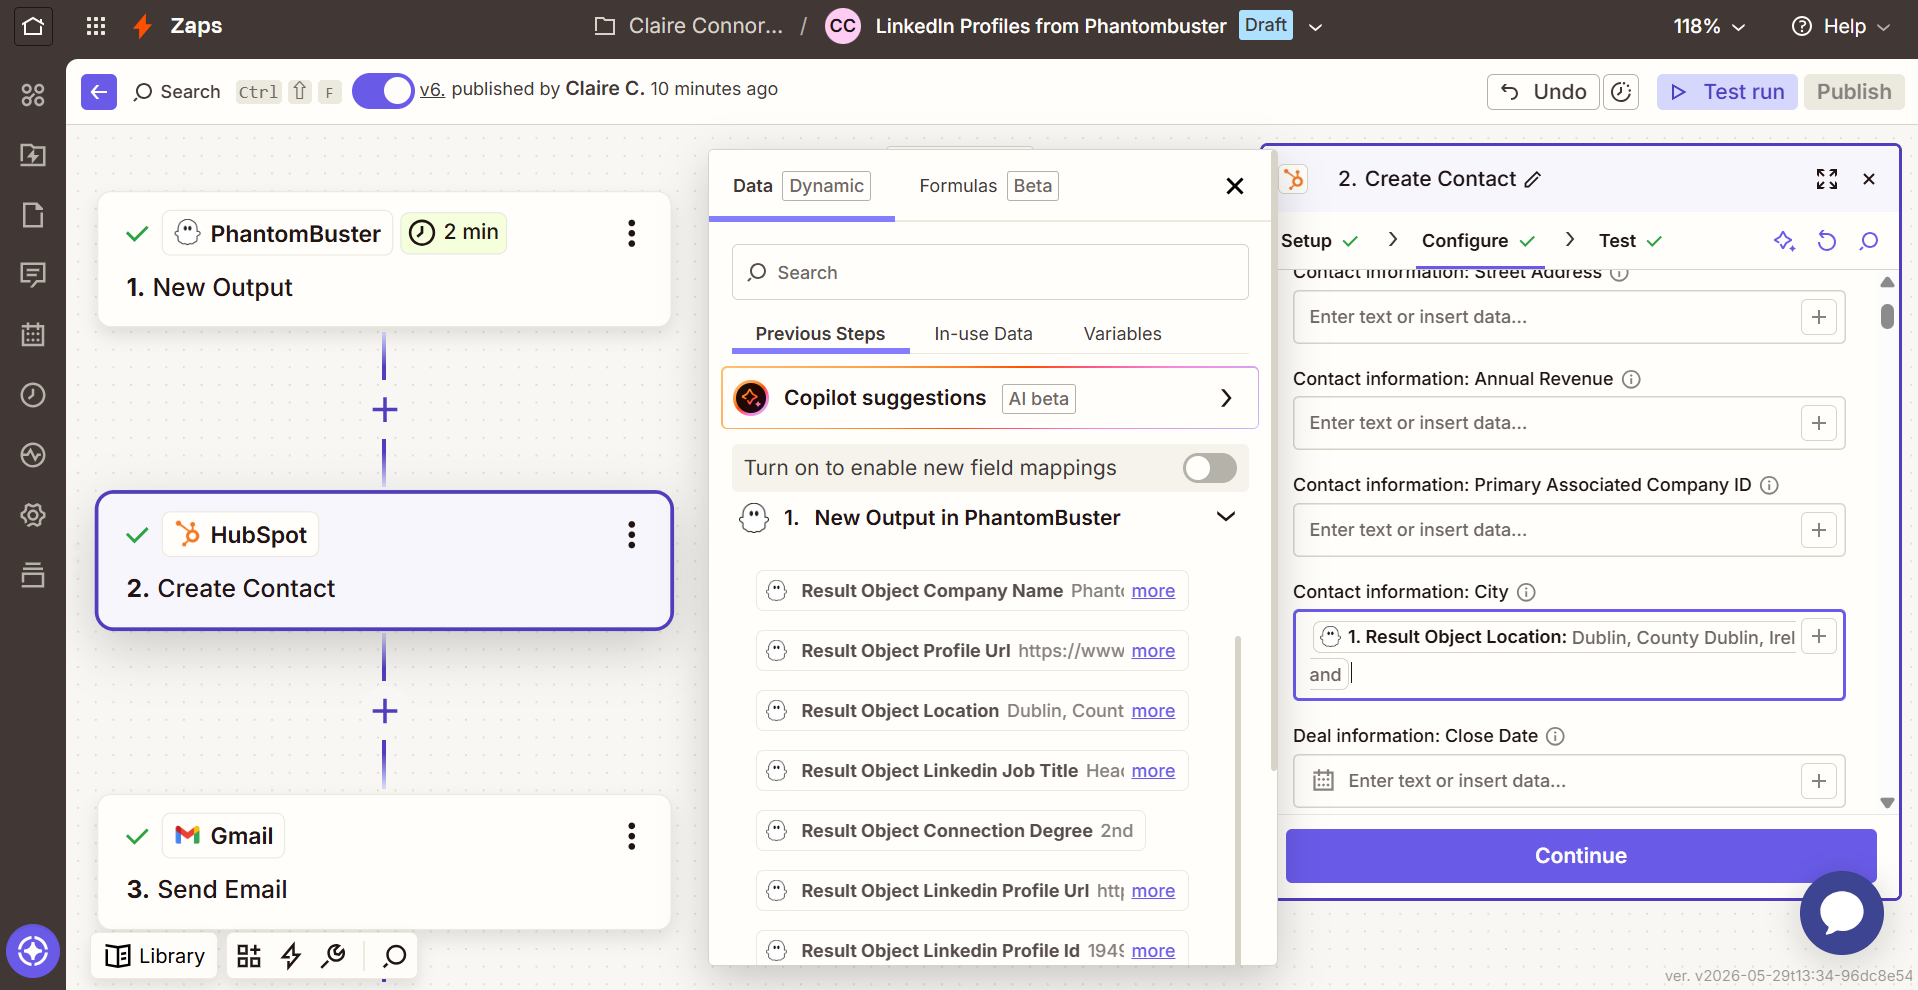Go to the Test step tab
Viewport: 1918px width, 990px height.
tap(1630, 241)
